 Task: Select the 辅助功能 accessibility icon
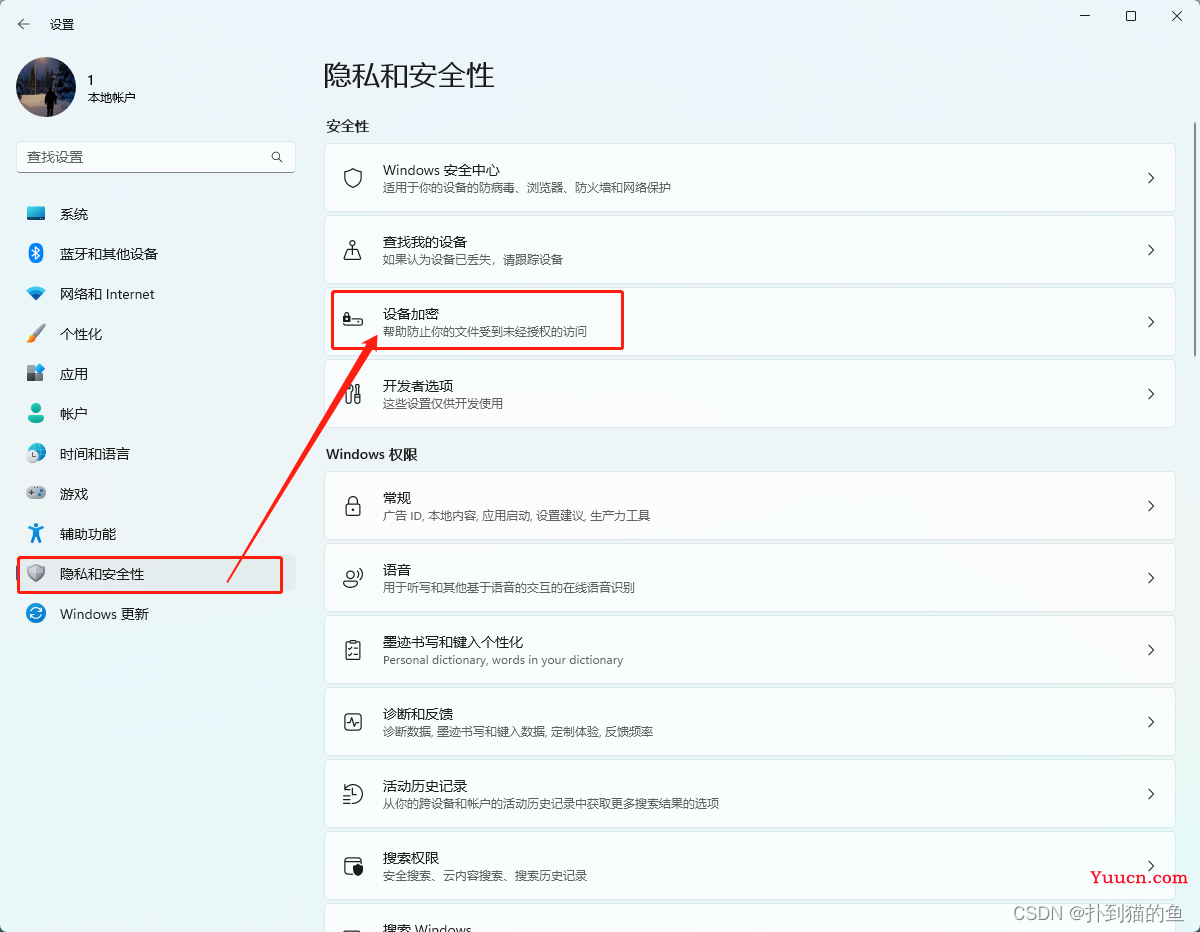click(36, 534)
